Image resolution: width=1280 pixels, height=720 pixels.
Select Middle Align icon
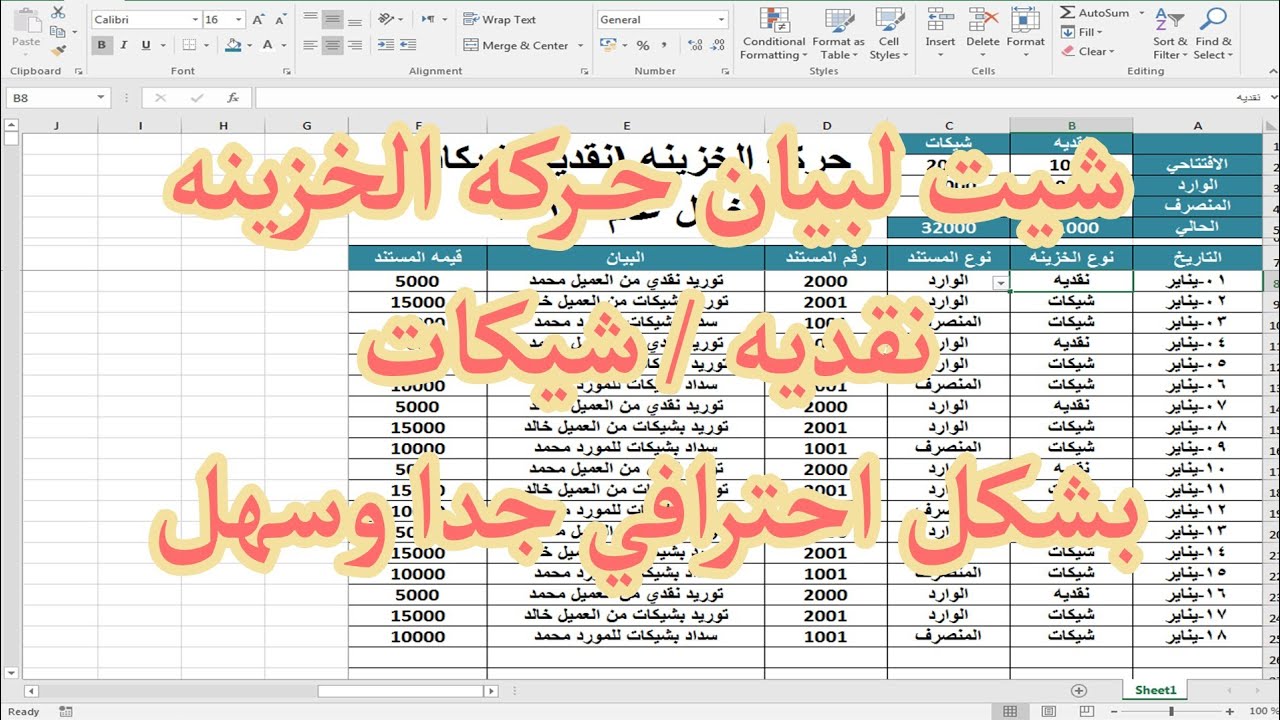point(332,19)
